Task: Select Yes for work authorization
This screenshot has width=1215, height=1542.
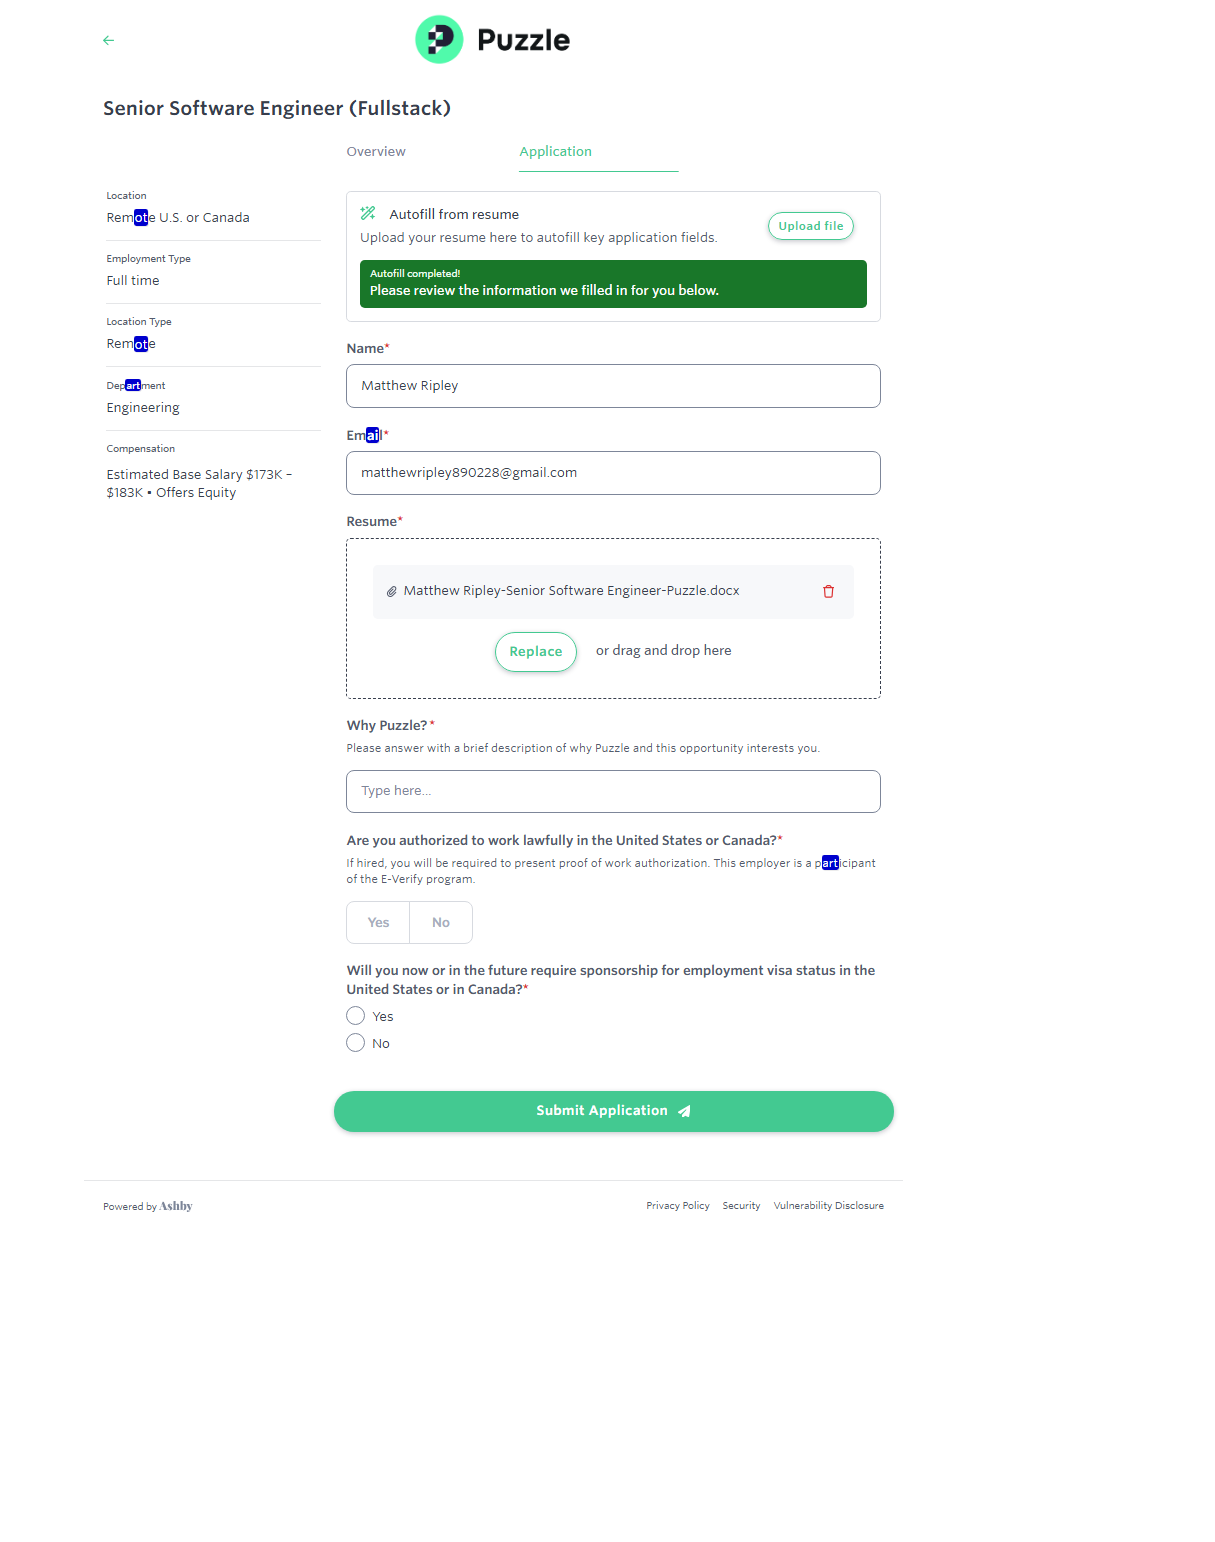Action: pyautogui.click(x=378, y=922)
